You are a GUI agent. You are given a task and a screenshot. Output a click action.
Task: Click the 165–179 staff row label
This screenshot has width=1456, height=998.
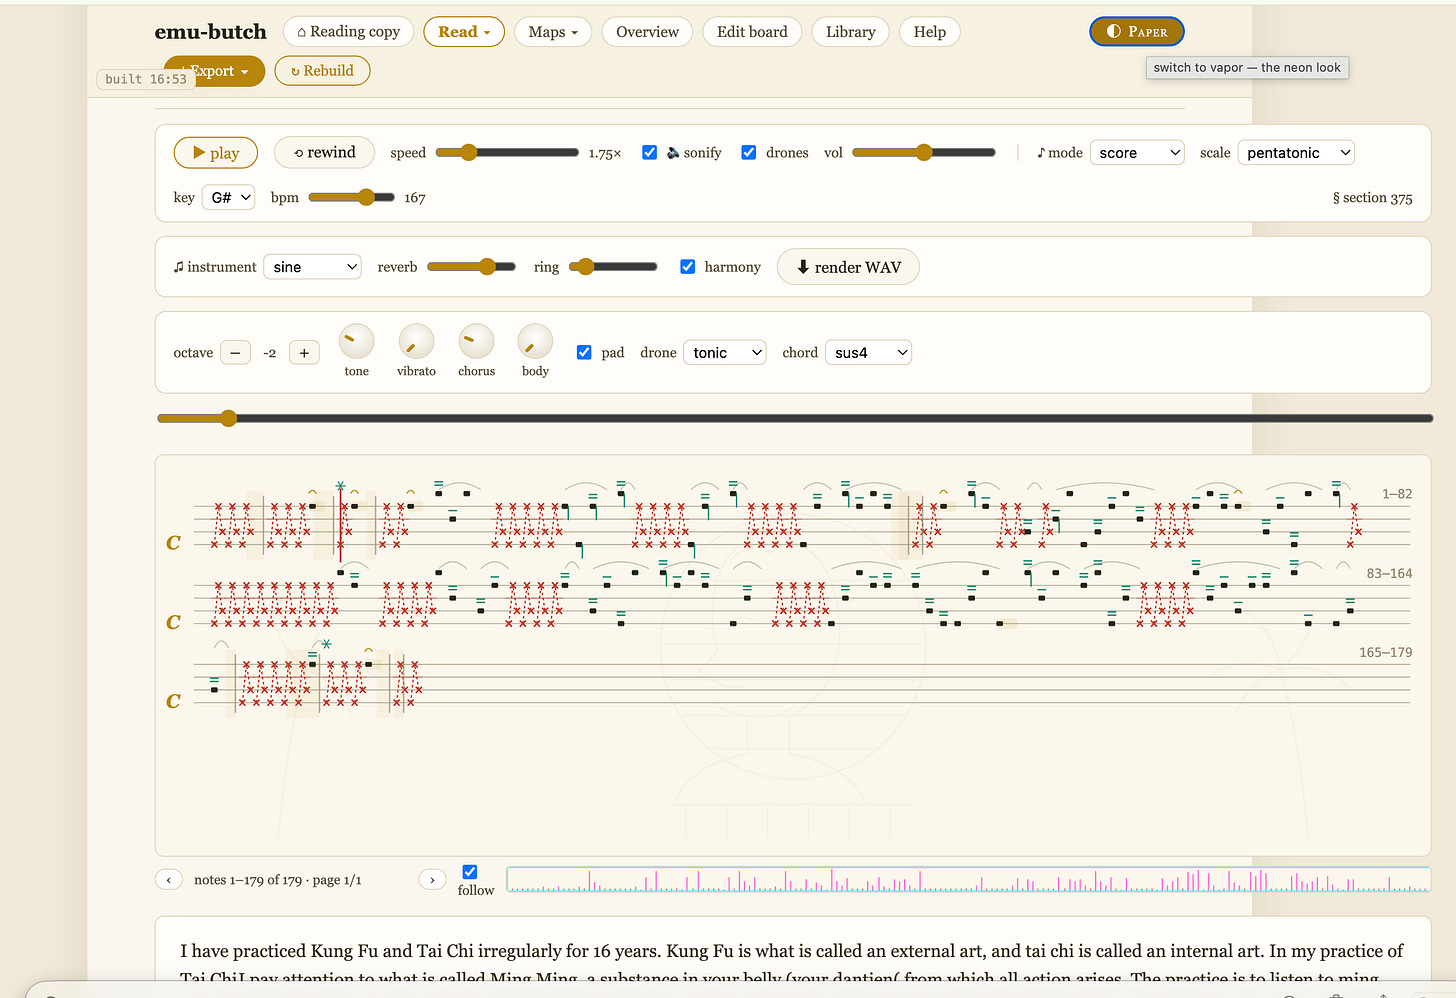pos(1385,652)
